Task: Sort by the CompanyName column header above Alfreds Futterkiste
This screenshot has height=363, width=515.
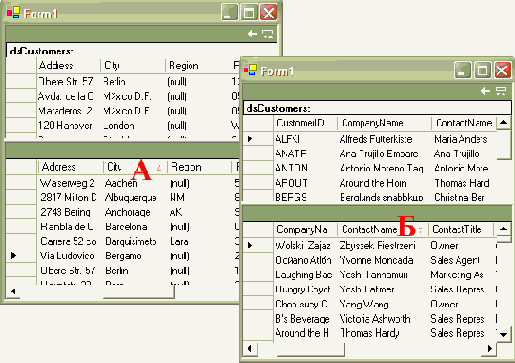Action: click(384, 123)
